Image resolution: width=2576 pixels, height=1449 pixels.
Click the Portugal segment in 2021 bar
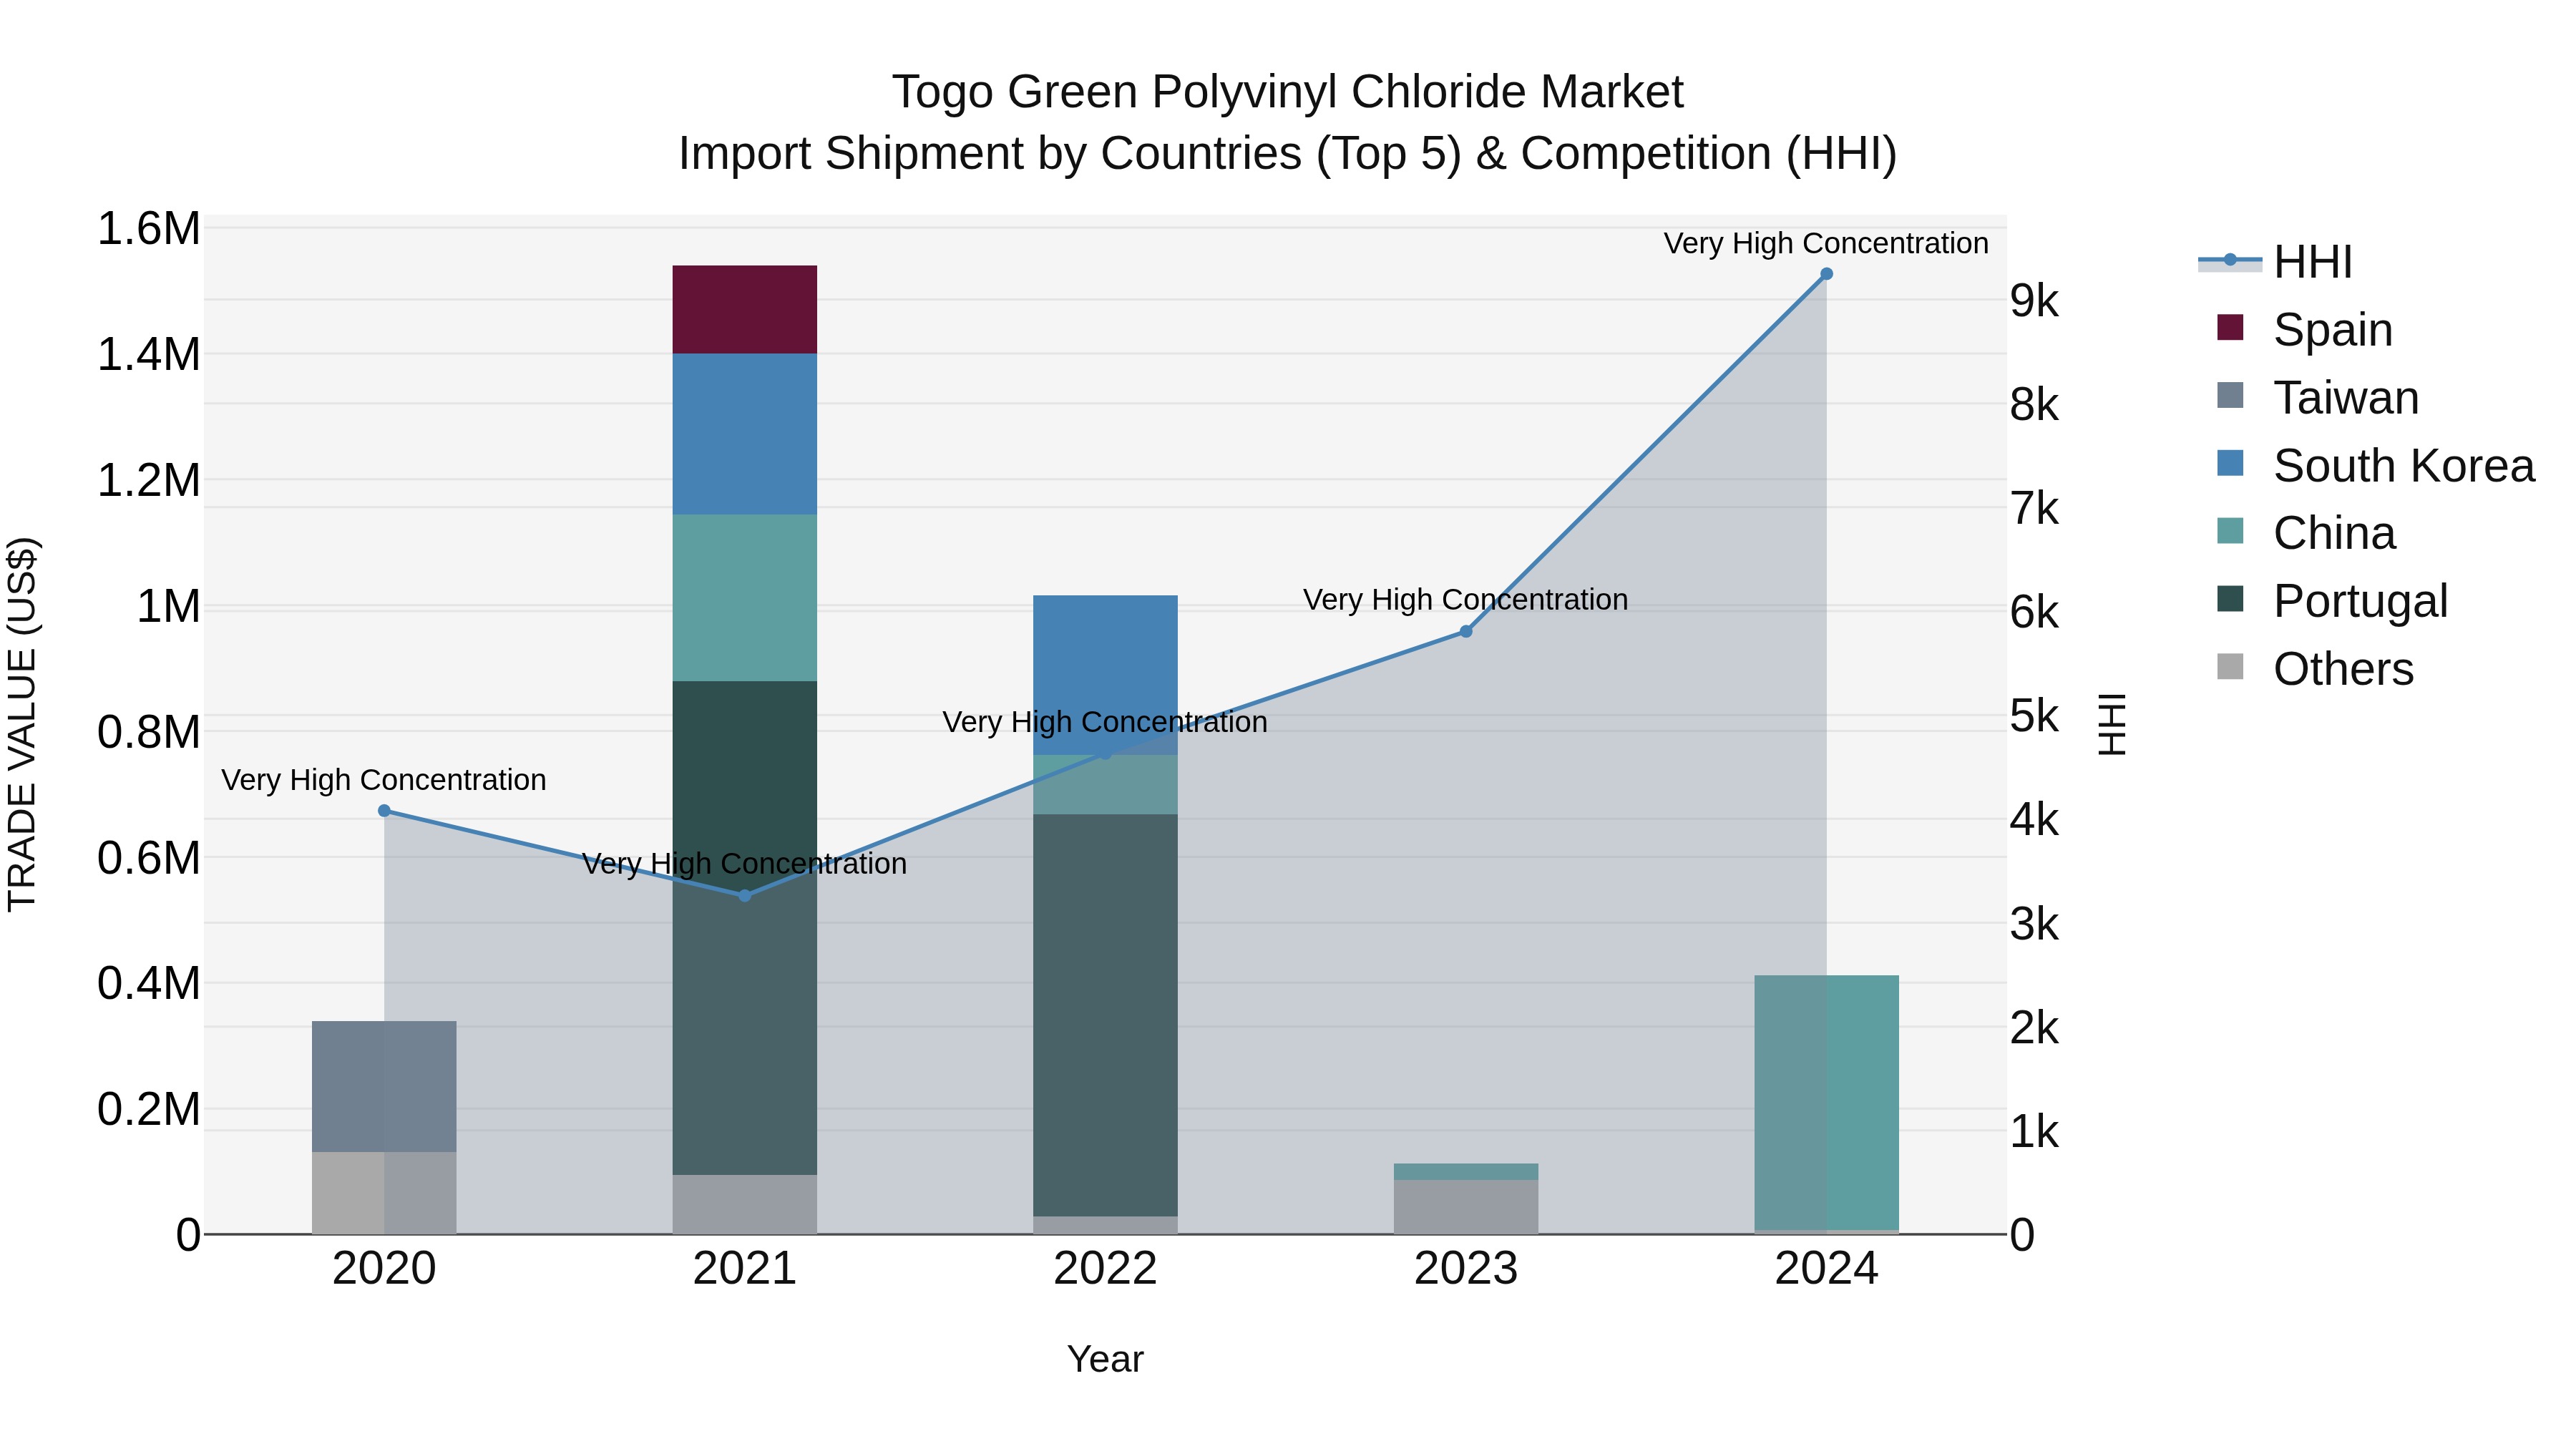click(744, 928)
